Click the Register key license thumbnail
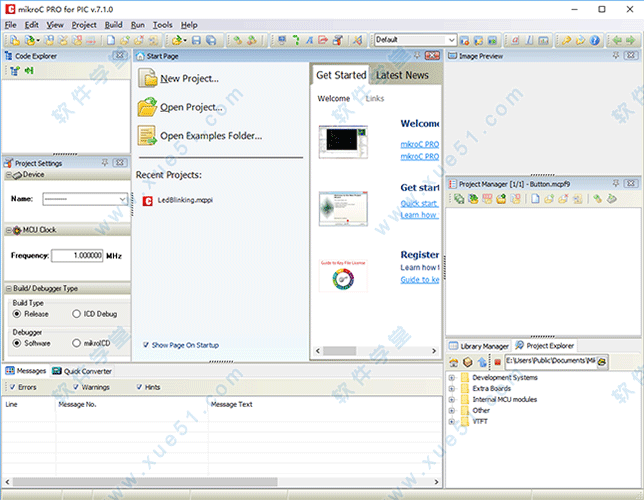 point(343,276)
